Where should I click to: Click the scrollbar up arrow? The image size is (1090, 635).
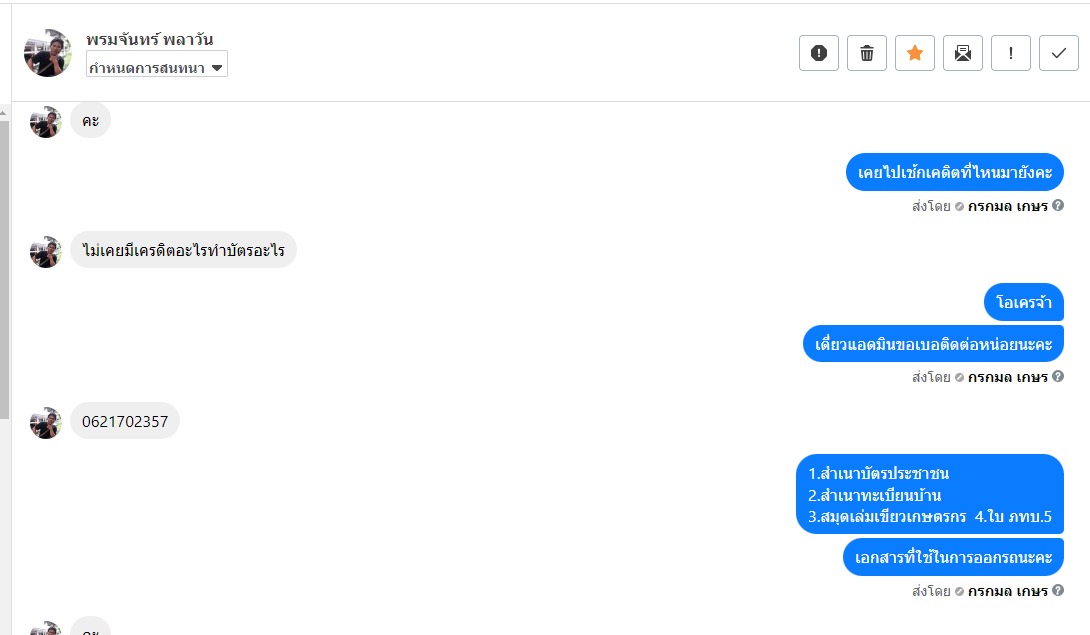pyautogui.click(x=4, y=112)
